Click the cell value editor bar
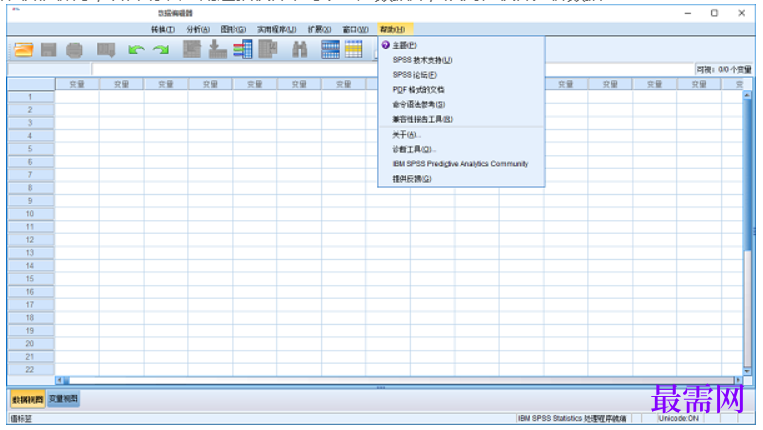 pos(392,70)
